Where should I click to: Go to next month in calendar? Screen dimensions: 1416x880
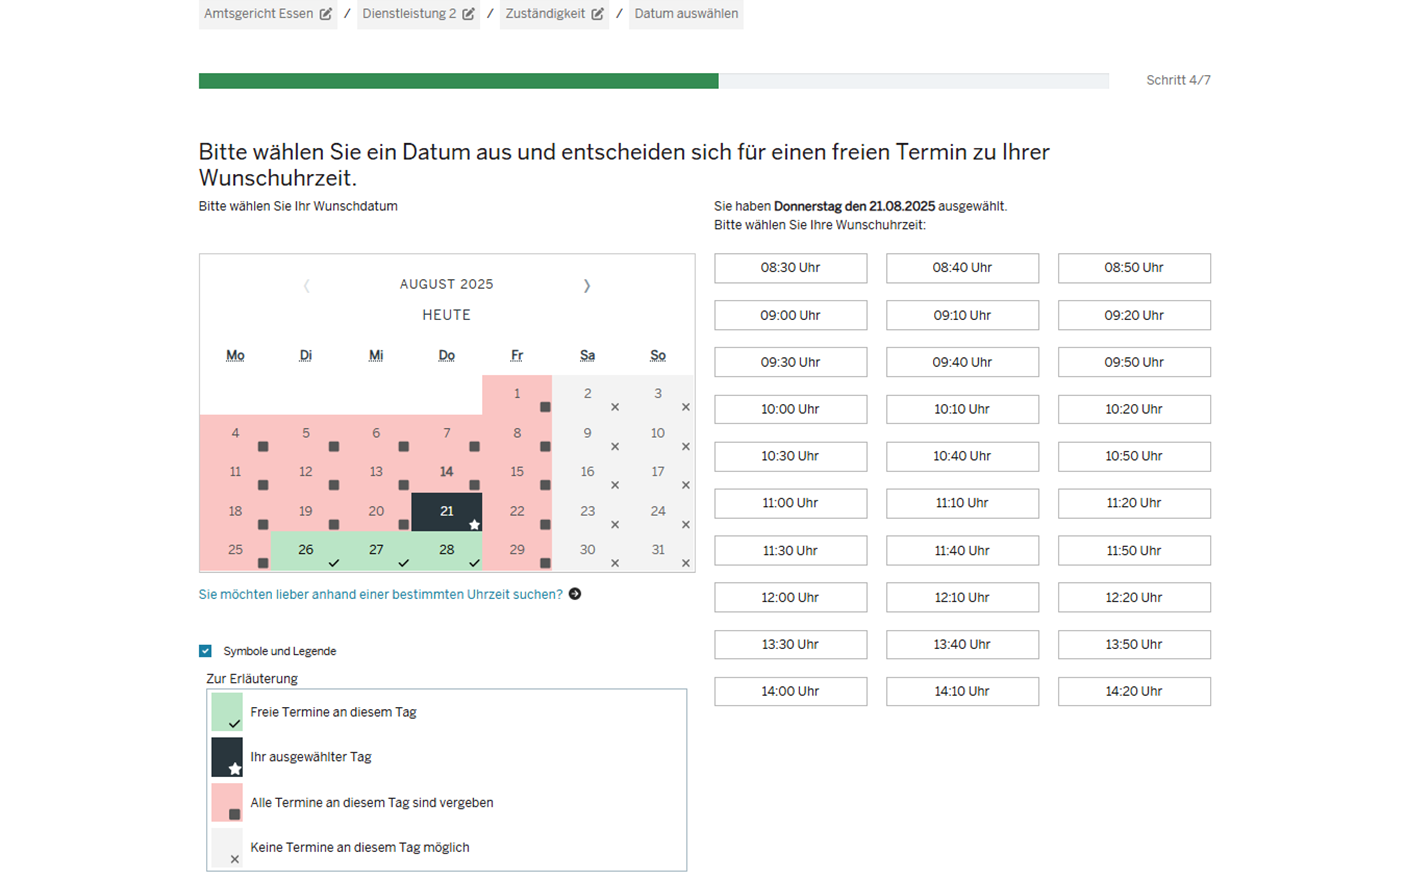pos(587,286)
